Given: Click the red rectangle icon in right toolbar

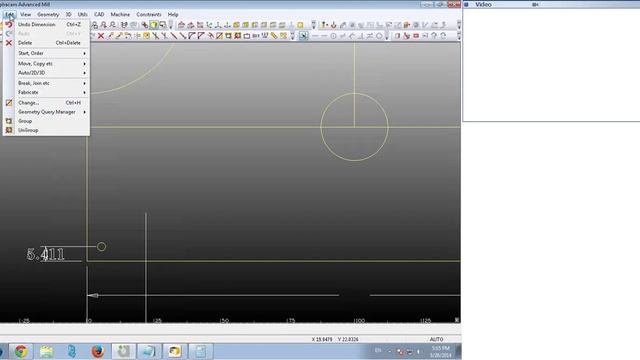Looking at the screenshot, I should pyautogui.click(x=416, y=36).
